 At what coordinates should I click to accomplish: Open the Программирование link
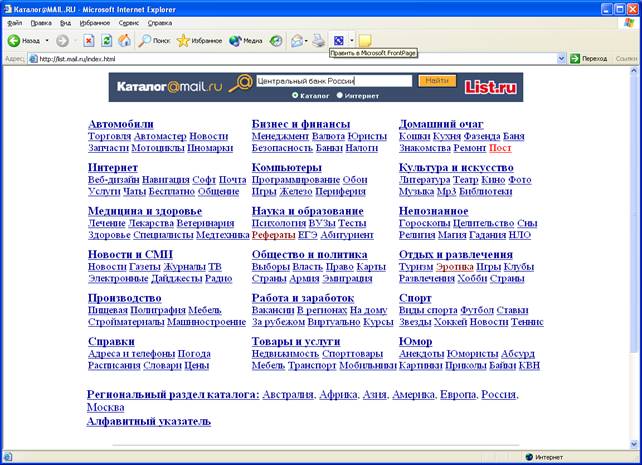tap(296, 180)
